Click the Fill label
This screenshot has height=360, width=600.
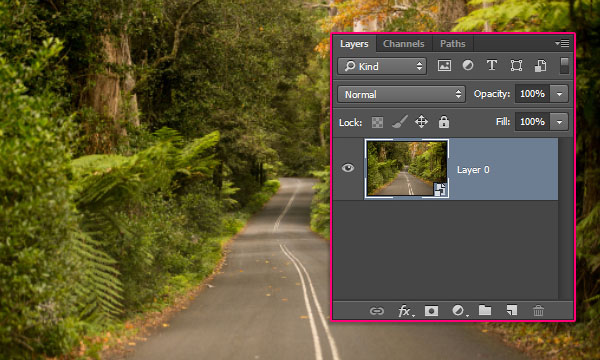click(x=503, y=122)
